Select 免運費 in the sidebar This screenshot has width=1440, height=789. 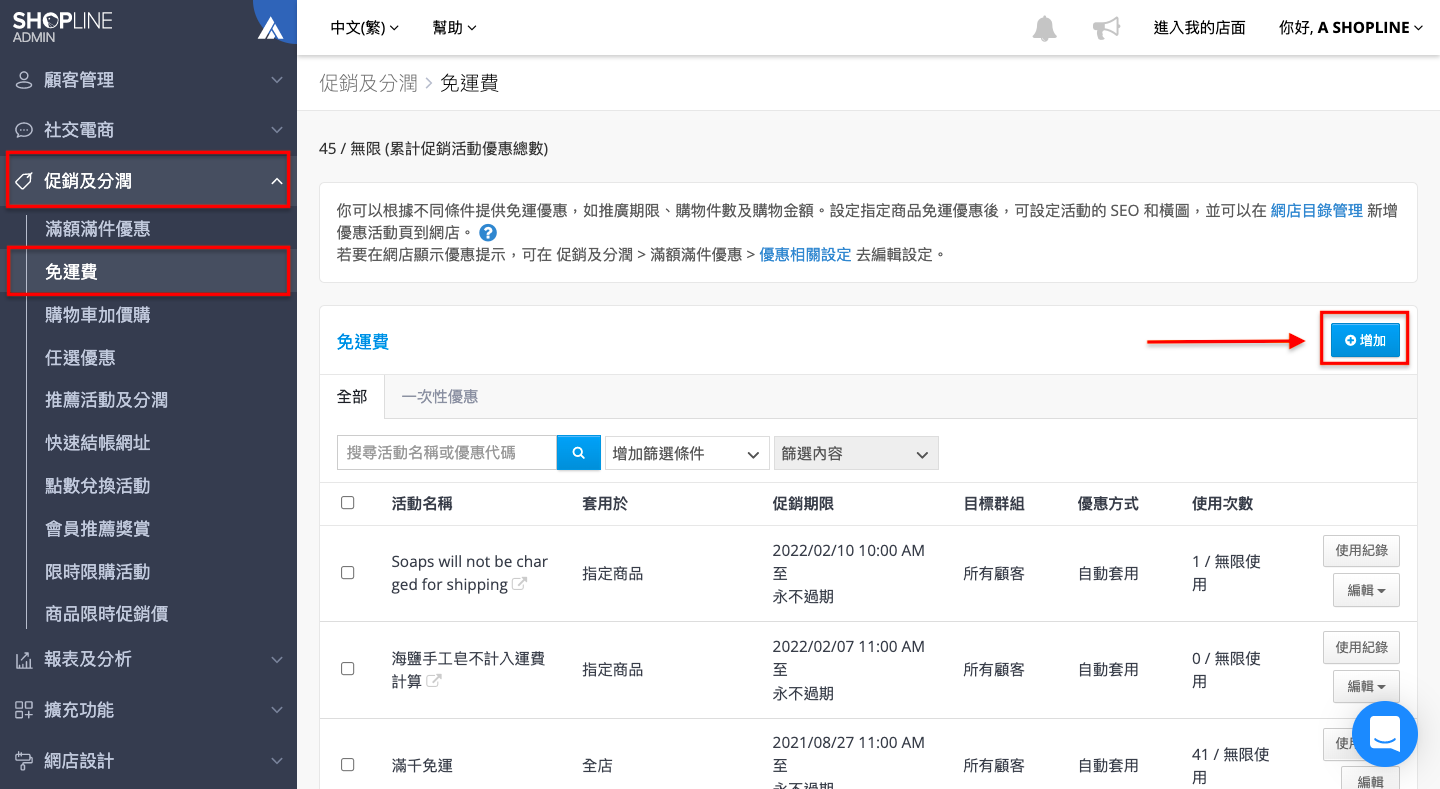71,272
